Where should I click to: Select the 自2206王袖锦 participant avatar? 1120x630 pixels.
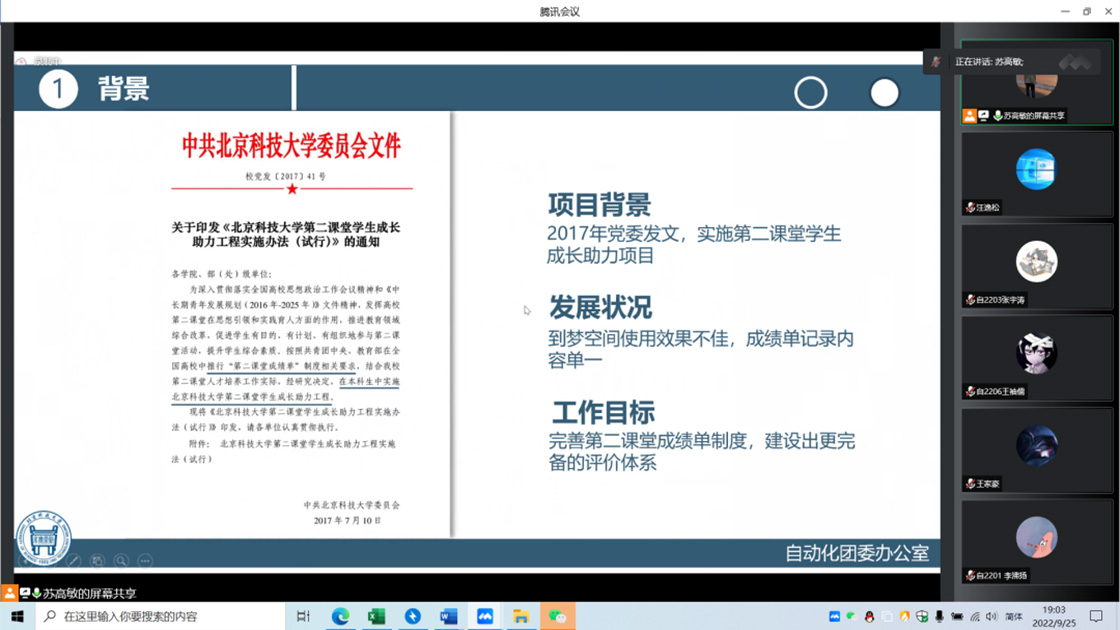(x=1036, y=353)
